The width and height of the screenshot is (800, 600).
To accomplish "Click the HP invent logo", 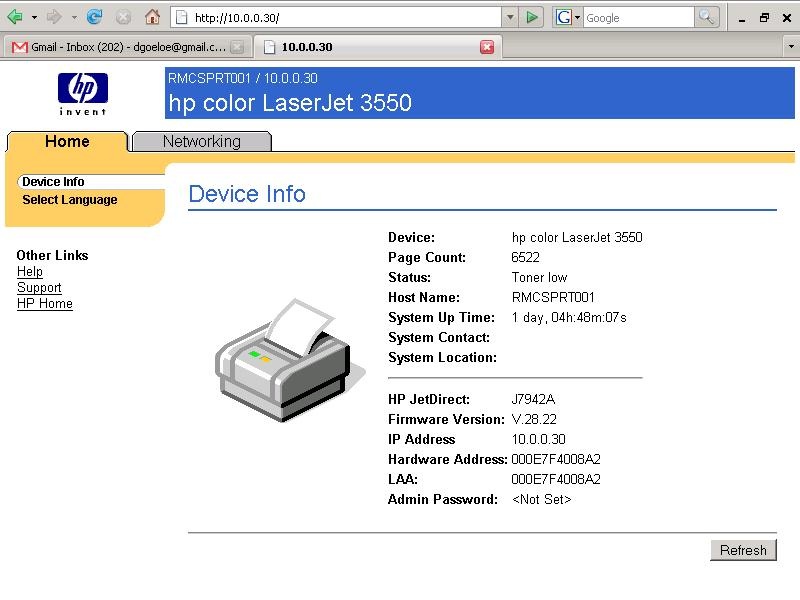I will tap(83, 94).
